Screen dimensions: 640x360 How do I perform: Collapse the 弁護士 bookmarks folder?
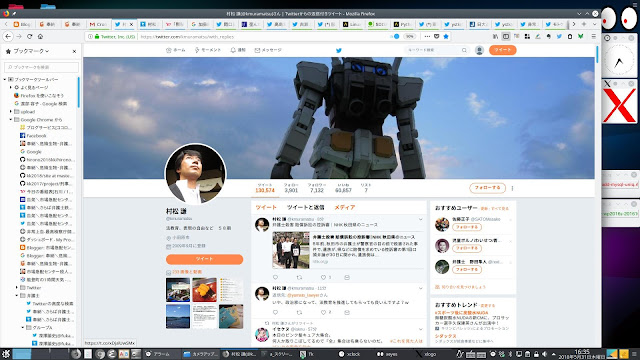pyautogui.click(x=17, y=296)
